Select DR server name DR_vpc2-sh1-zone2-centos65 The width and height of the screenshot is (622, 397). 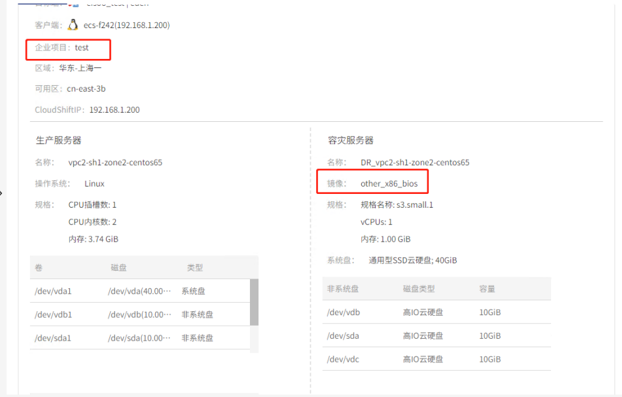pyautogui.click(x=415, y=163)
